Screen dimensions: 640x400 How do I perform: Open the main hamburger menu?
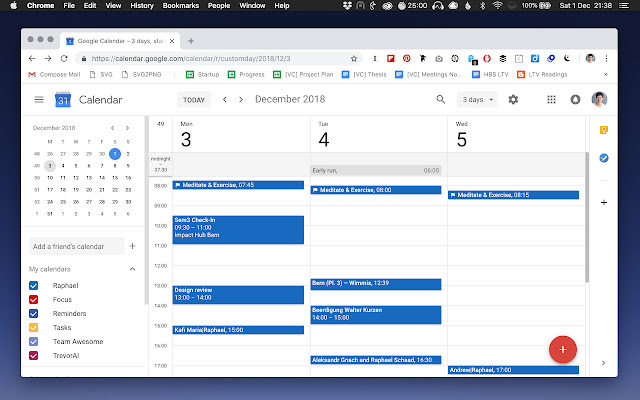tap(39, 100)
